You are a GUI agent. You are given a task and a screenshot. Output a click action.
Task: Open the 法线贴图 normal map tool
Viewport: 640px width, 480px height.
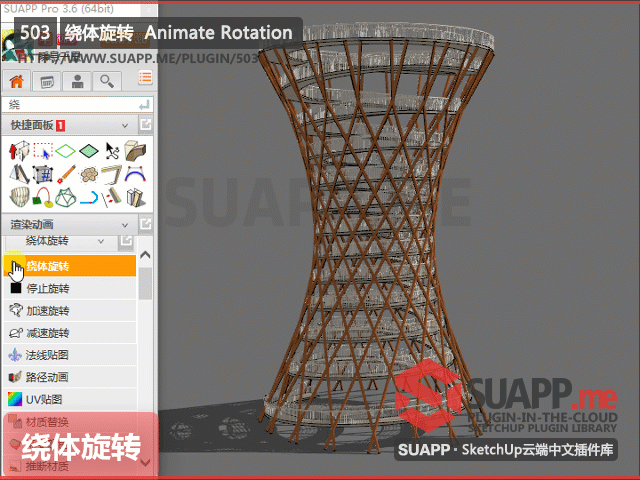click(70, 355)
